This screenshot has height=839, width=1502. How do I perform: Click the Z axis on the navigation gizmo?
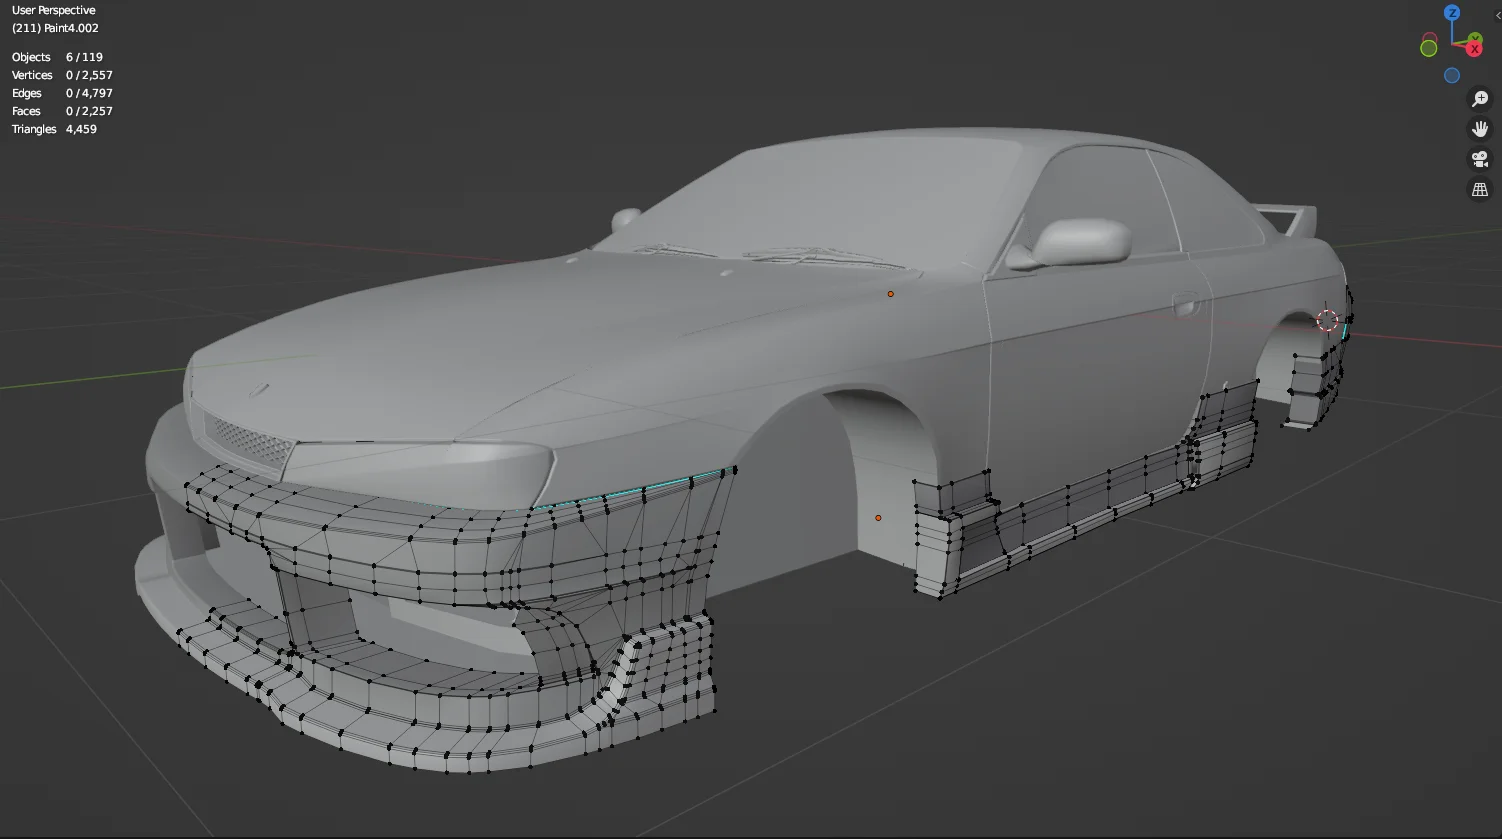point(1450,12)
